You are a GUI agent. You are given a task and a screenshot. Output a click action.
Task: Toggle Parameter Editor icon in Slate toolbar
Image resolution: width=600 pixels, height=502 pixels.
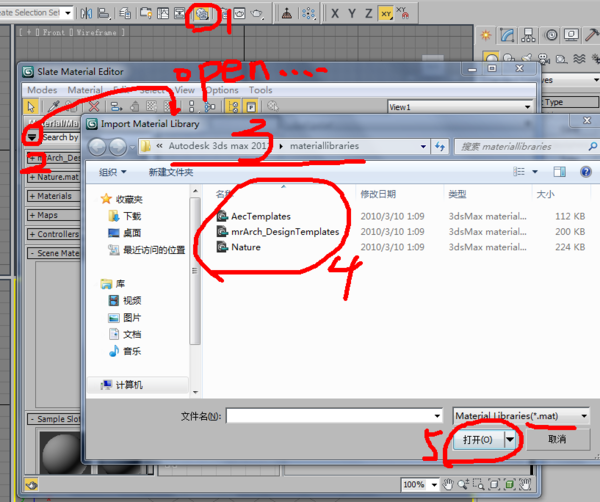(251, 107)
